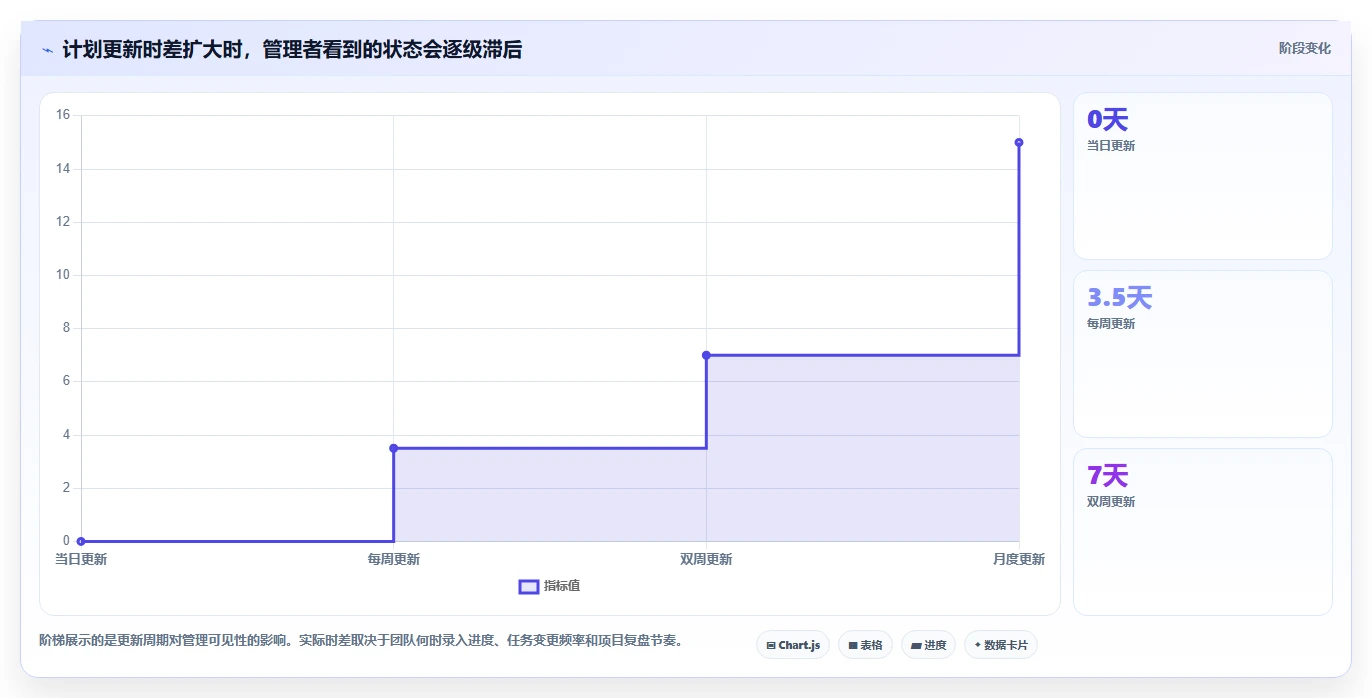This screenshot has height=698, width=1372.
Task: Click y-axis value 4
Action: [66, 435]
